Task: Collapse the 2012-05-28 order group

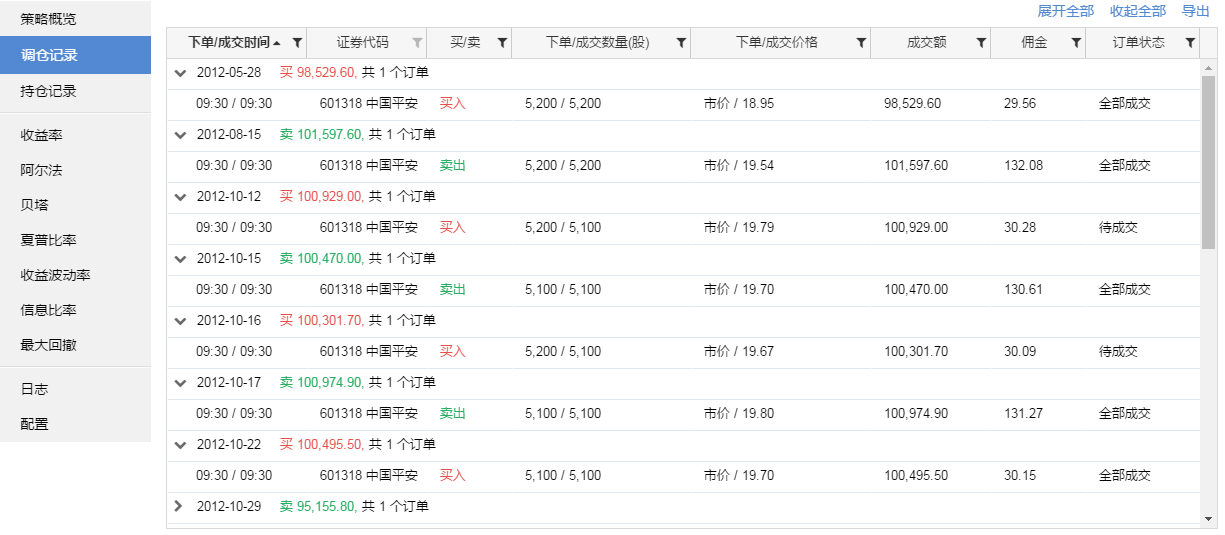Action: pos(180,73)
